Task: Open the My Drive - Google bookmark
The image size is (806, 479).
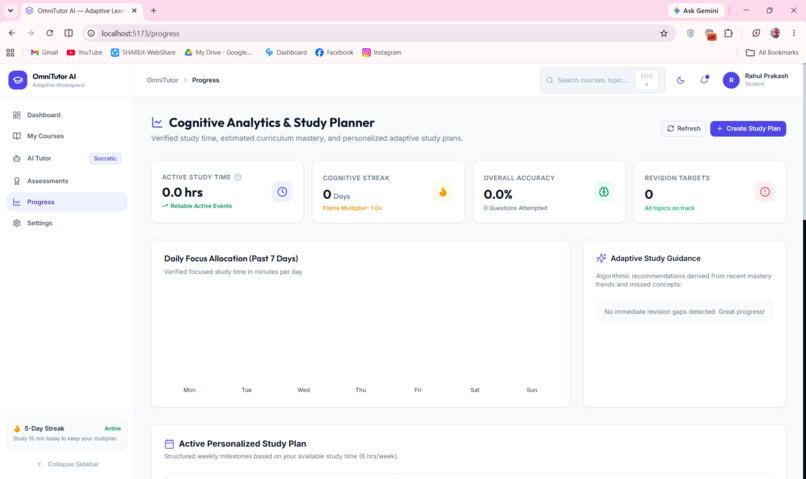Action: coord(218,52)
